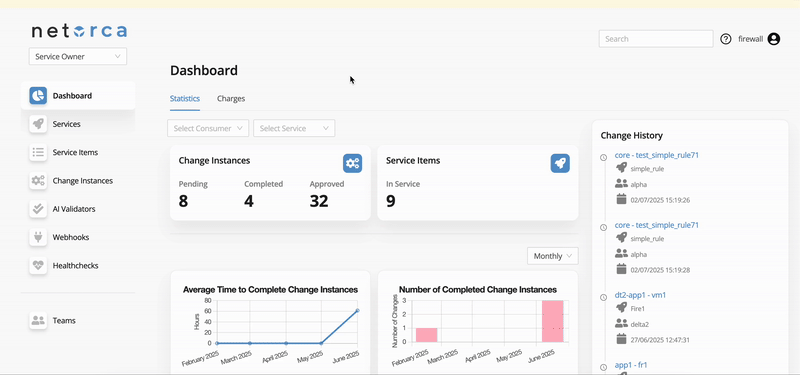Change the Monthly interval dropdown
800x375 pixels.
(553, 256)
